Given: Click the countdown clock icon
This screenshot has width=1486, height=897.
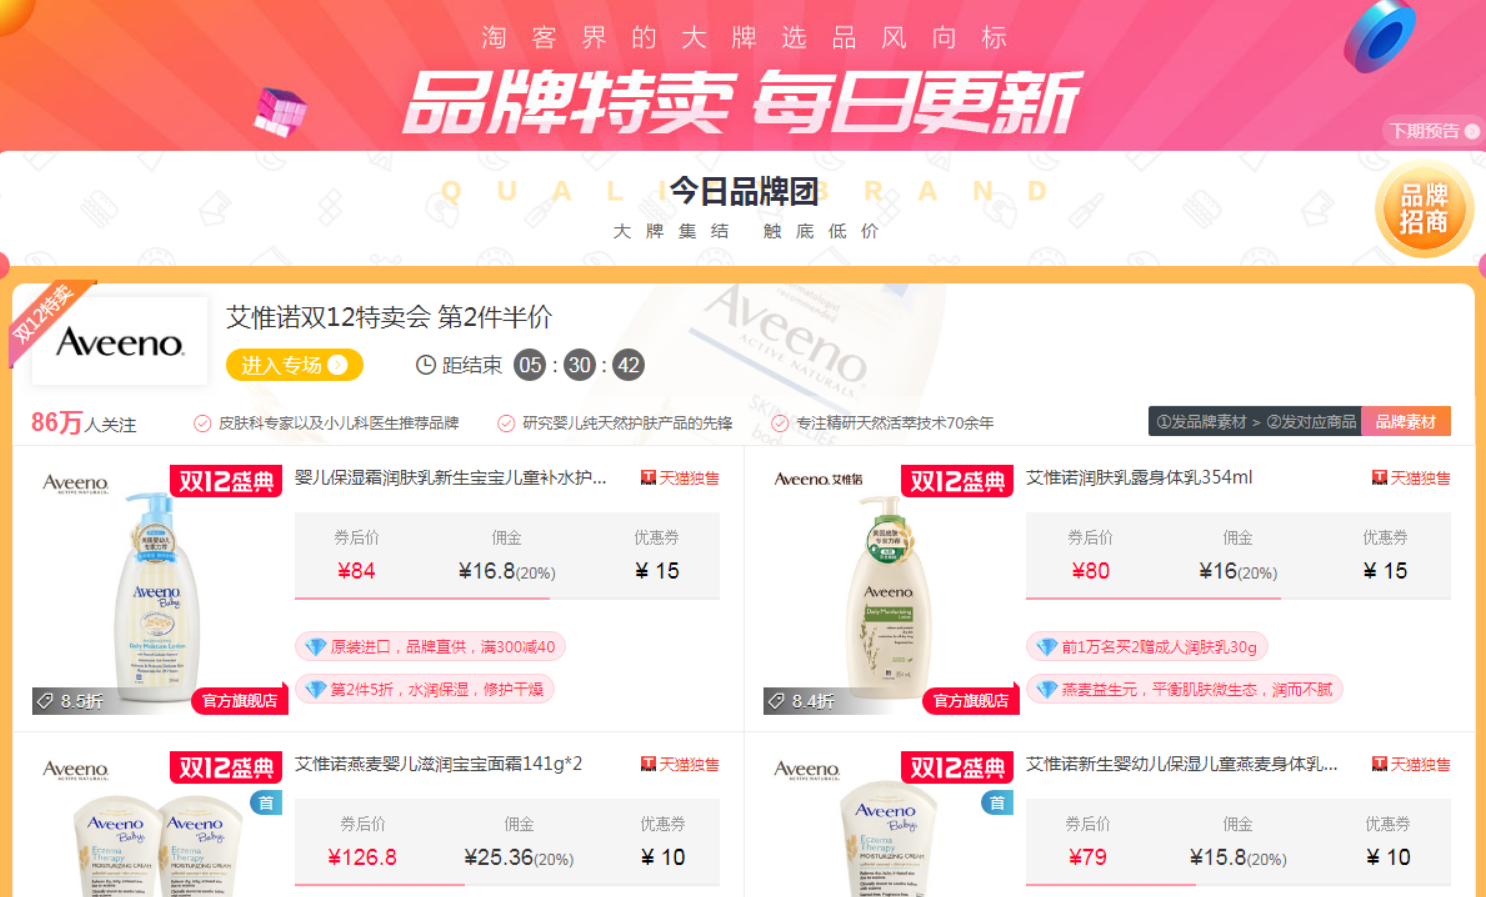Looking at the screenshot, I should click(425, 365).
